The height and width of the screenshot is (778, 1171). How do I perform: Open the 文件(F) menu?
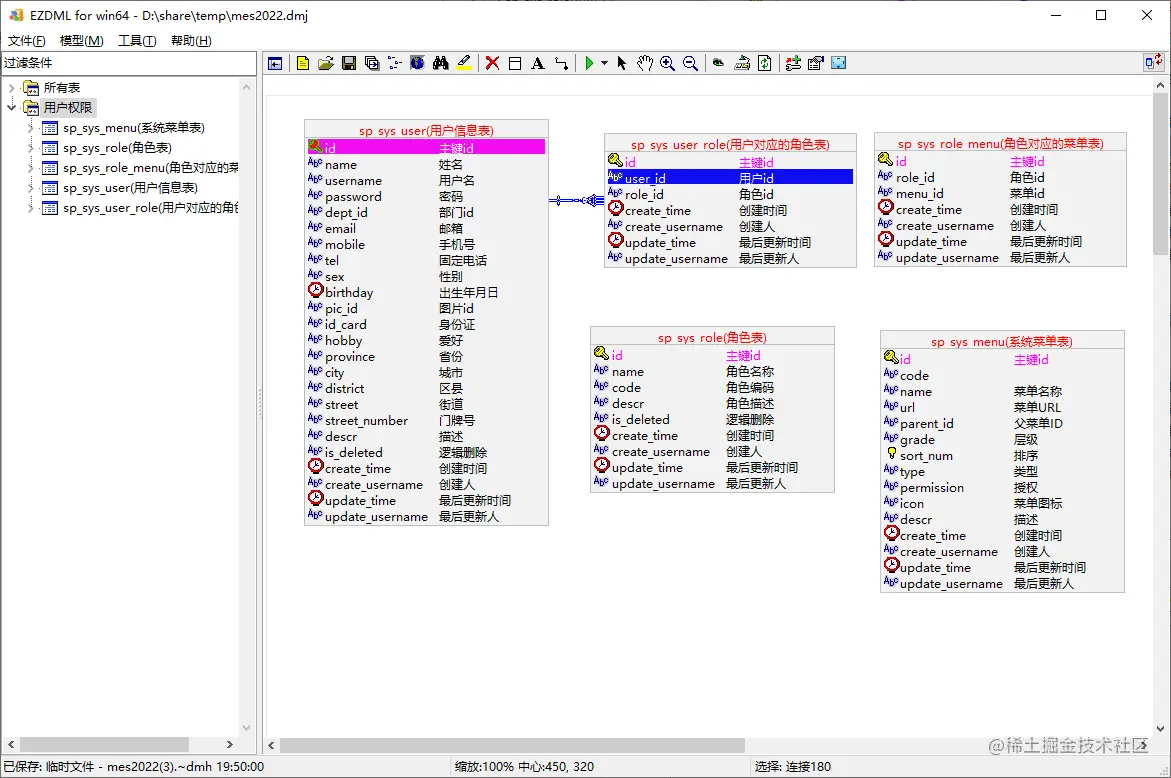click(27, 40)
